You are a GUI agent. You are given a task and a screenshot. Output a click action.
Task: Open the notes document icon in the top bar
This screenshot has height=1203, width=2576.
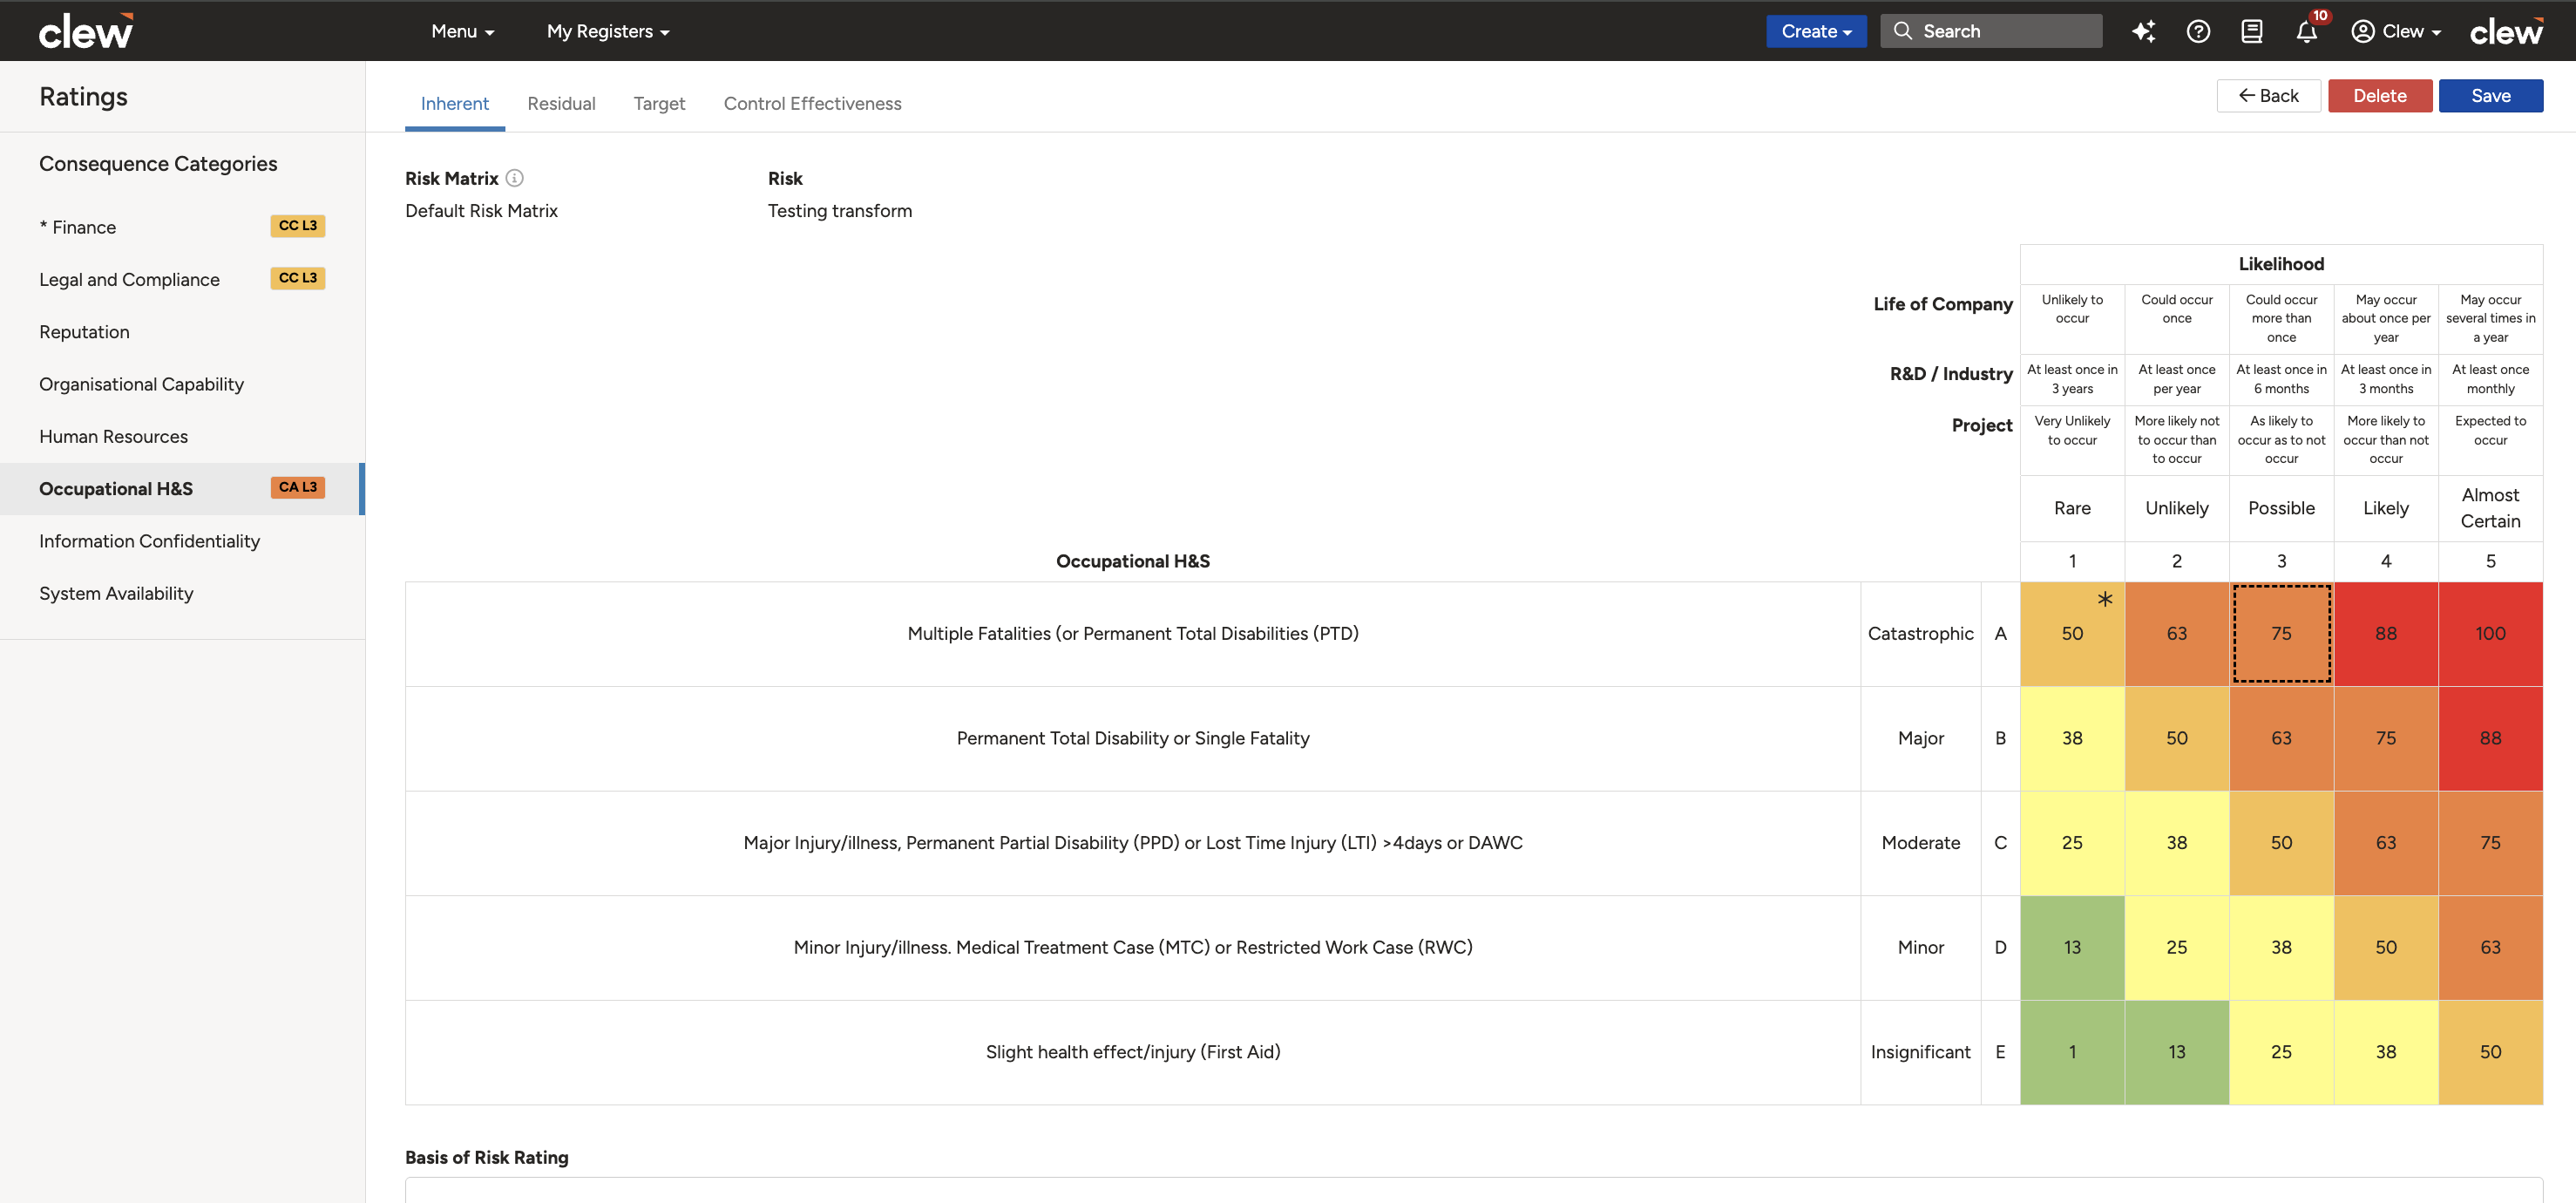click(2252, 31)
